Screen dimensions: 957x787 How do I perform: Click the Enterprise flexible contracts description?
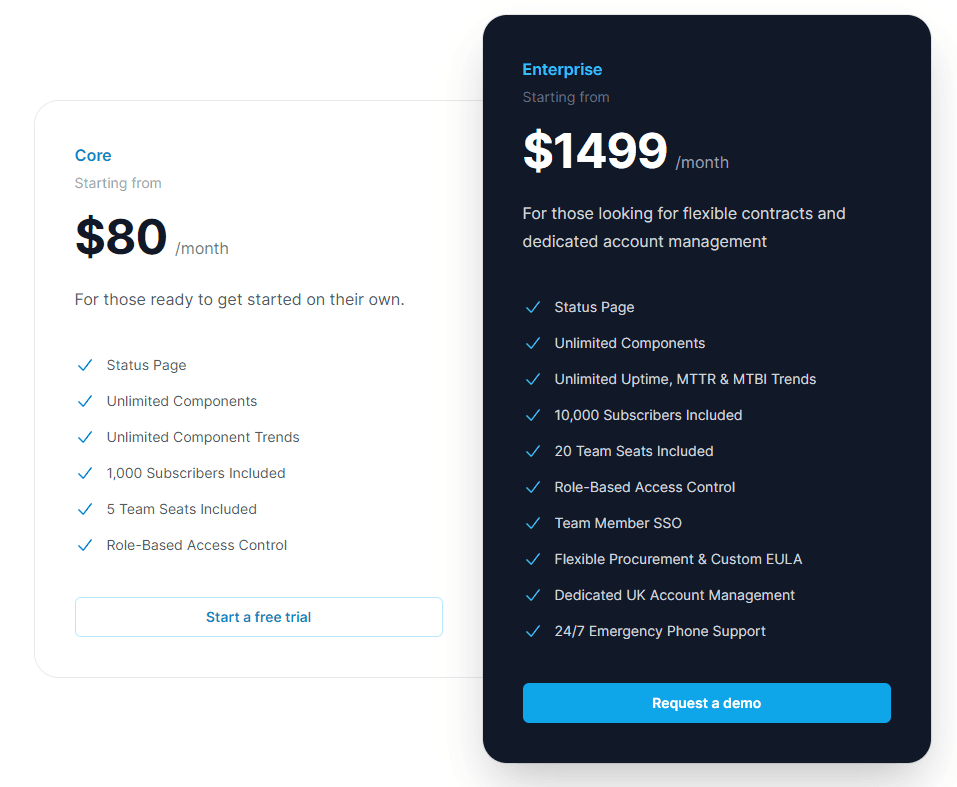point(684,227)
